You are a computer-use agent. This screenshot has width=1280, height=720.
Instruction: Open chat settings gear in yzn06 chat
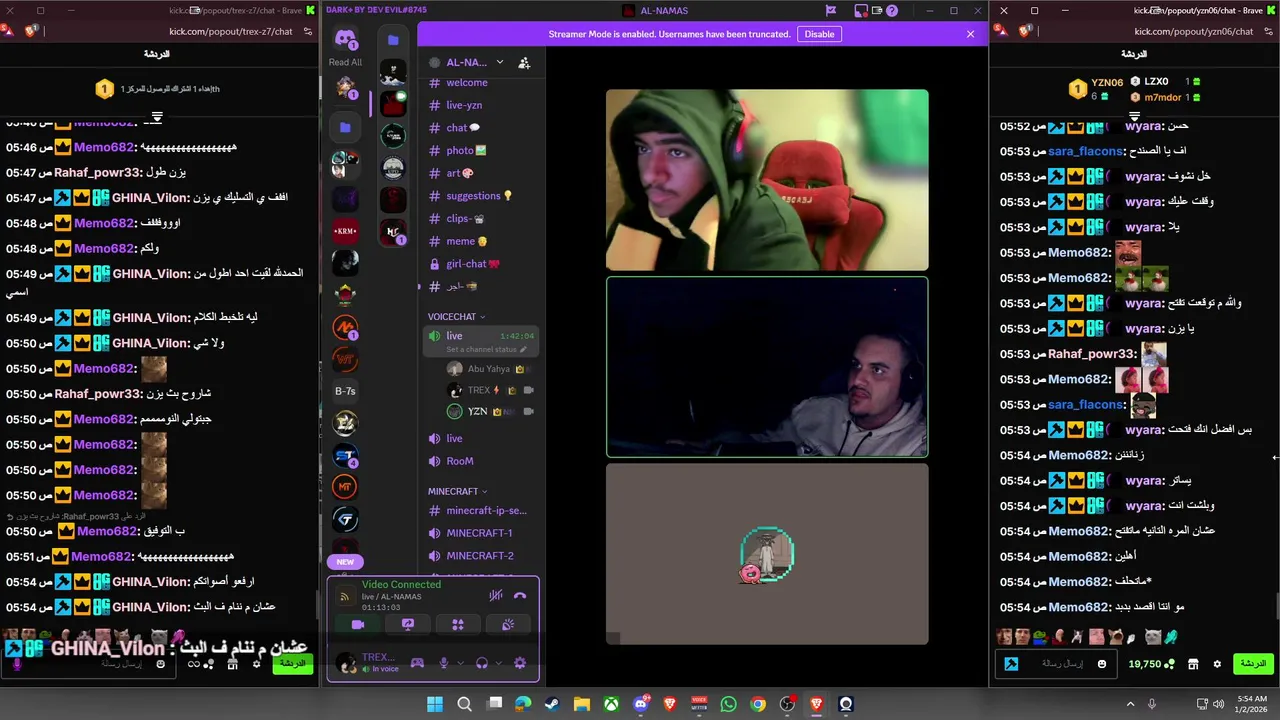point(1217,664)
